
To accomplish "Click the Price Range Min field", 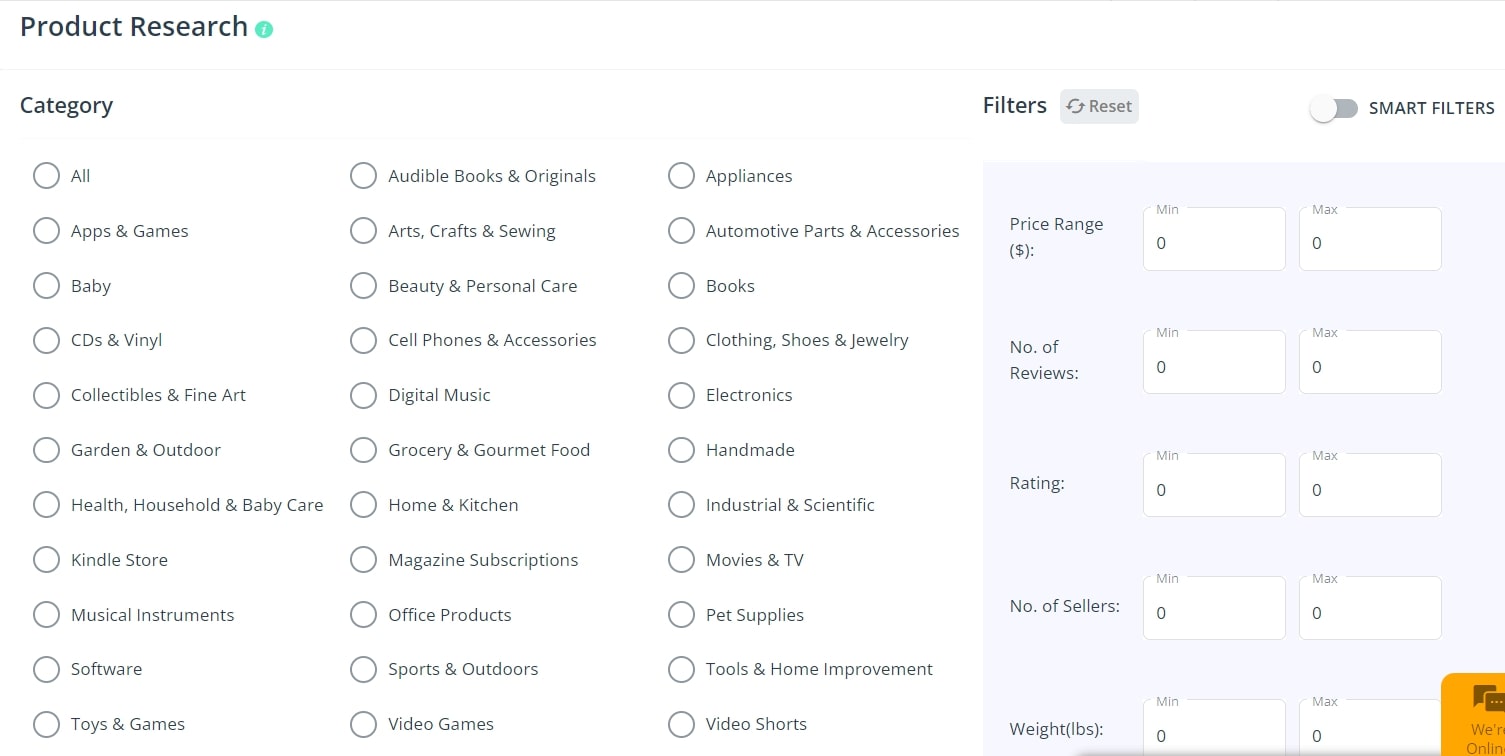I will coord(1214,239).
